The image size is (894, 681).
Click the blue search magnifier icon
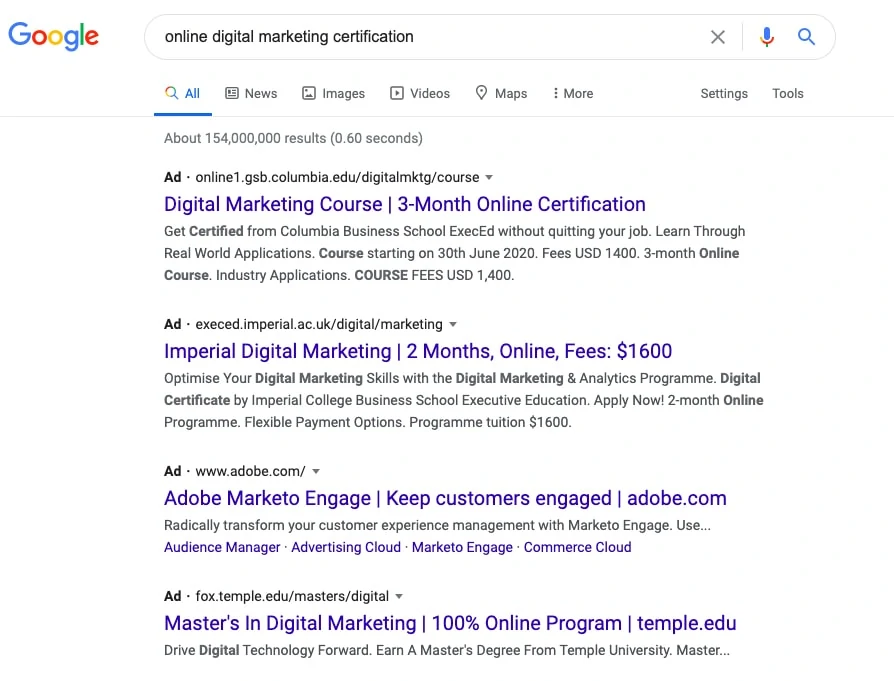tap(806, 37)
